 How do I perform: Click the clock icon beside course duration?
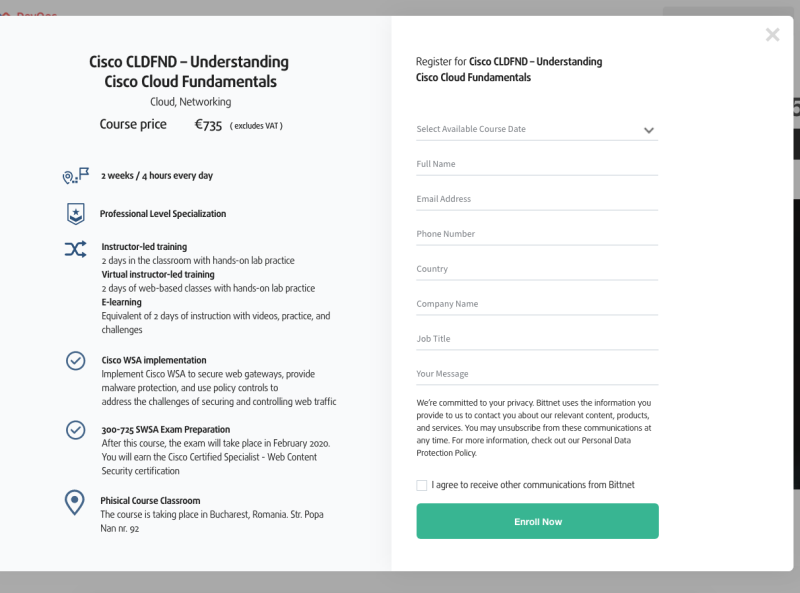[73, 176]
